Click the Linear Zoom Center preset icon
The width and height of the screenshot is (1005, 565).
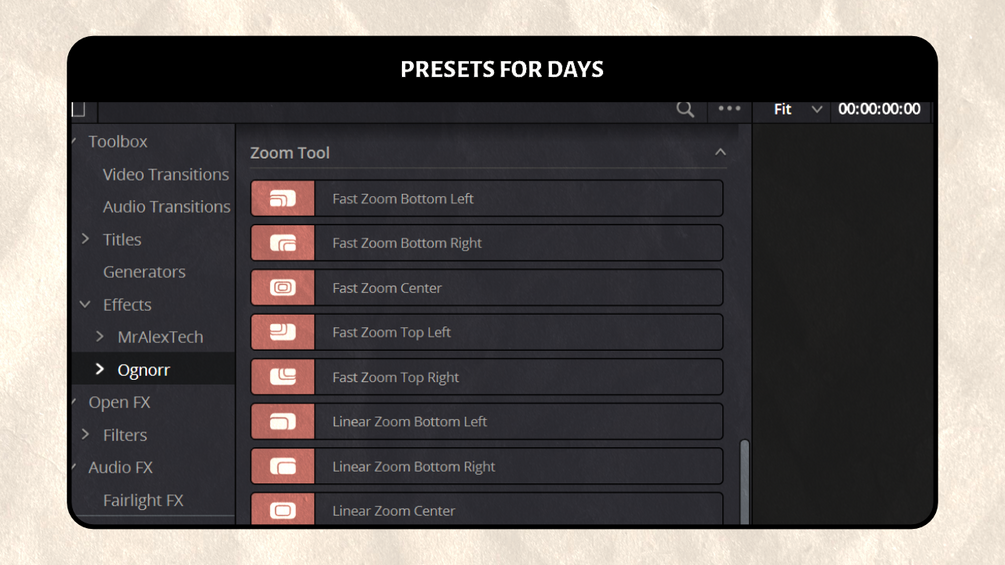point(283,510)
